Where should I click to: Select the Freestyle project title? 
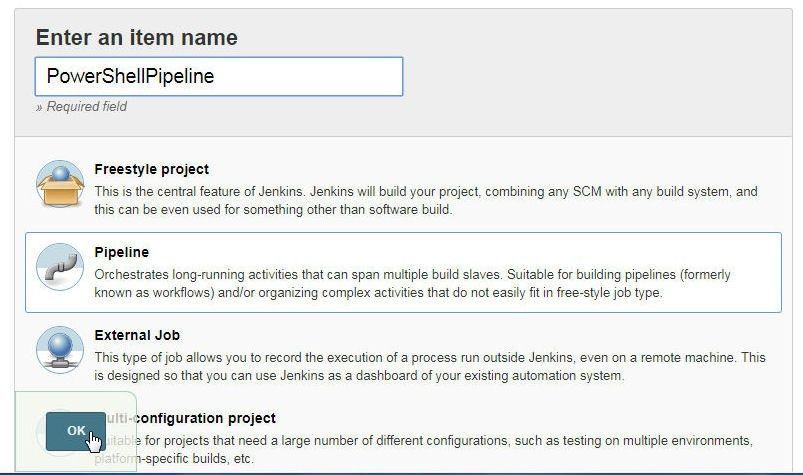(152, 169)
